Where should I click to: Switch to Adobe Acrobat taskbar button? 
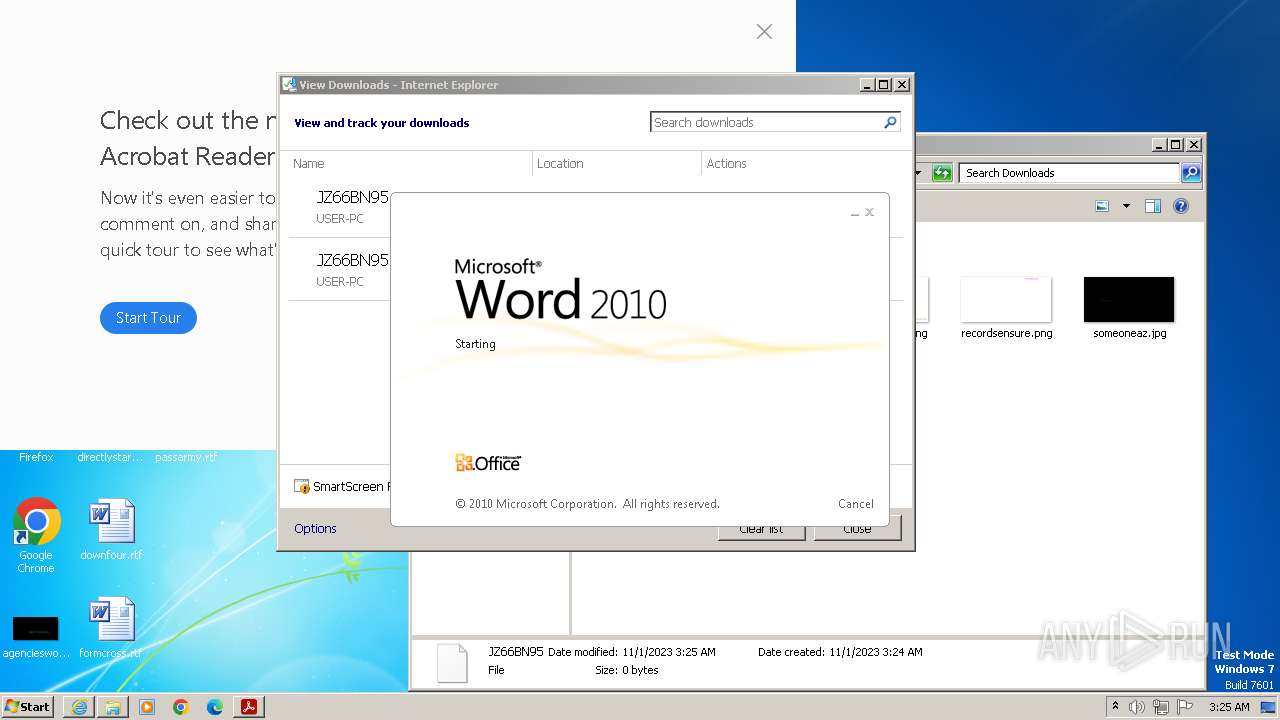(249, 707)
